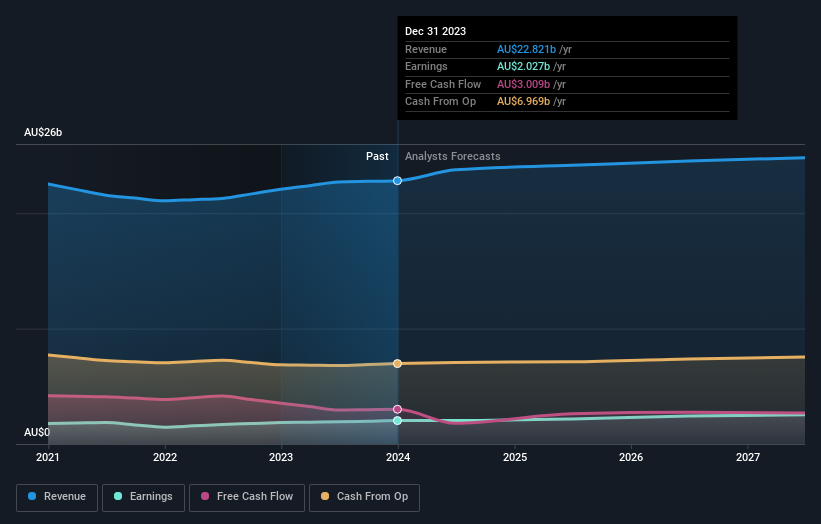Click the 2026 x-axis label
This screenshot has width=821, height=524.
pos(631,457)
